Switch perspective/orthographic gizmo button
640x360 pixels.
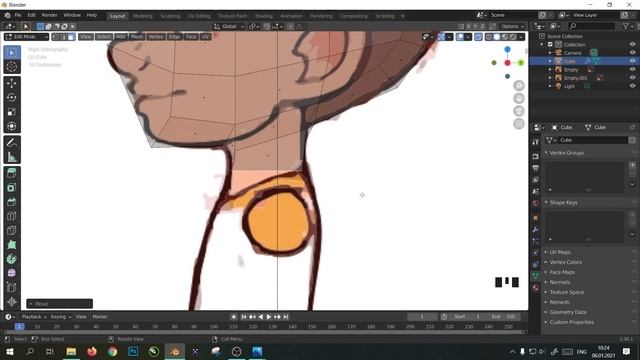pyautogui.click(x=519, y=124)
